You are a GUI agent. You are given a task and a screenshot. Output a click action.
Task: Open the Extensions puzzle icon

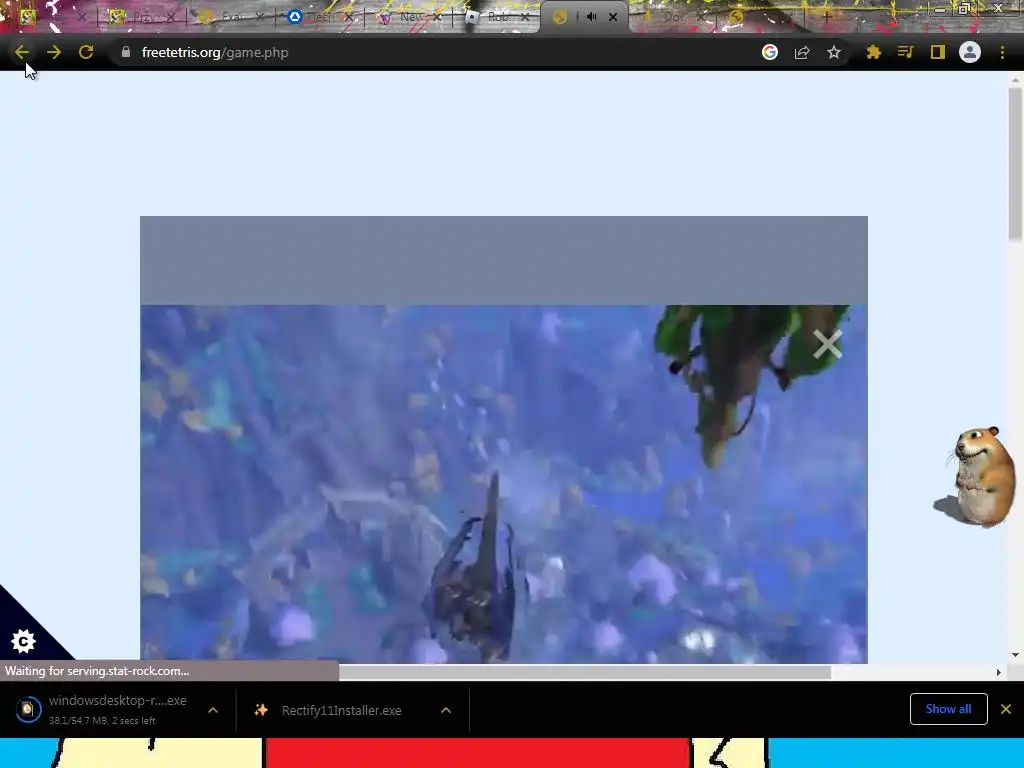874,52
